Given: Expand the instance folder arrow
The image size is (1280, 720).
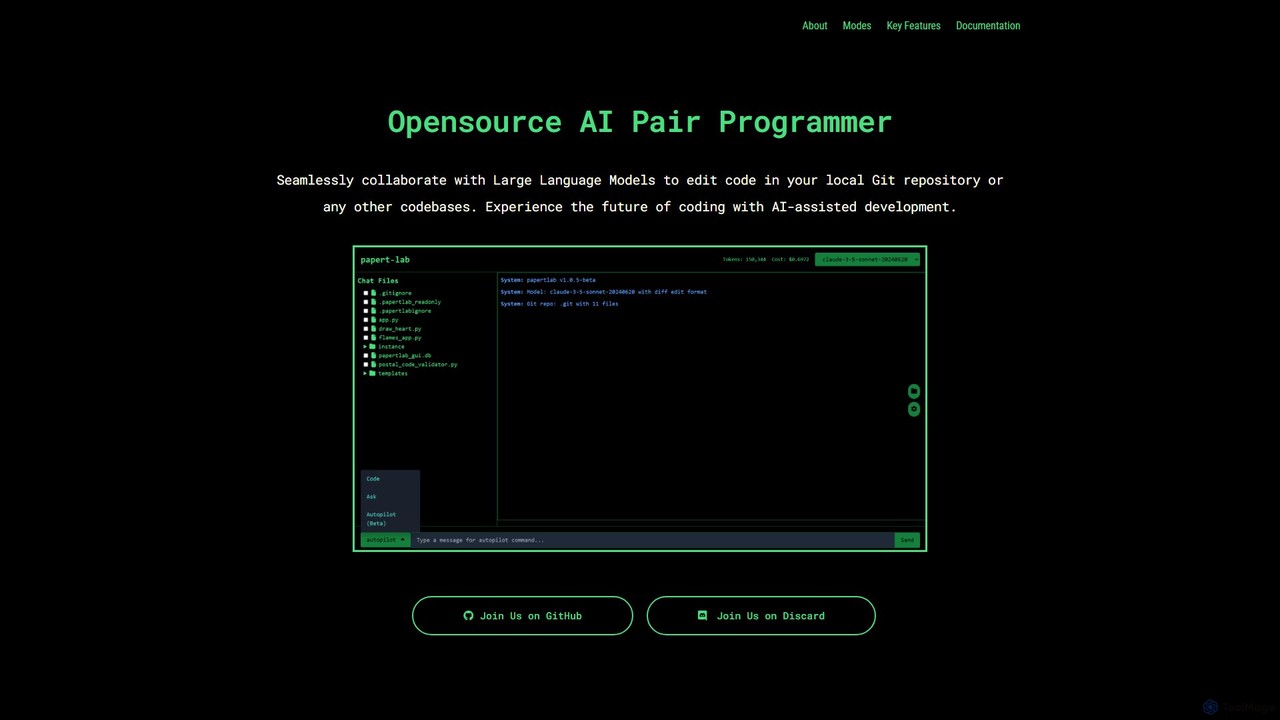Looking at the screenshot, I should click(x=365, y=347).
